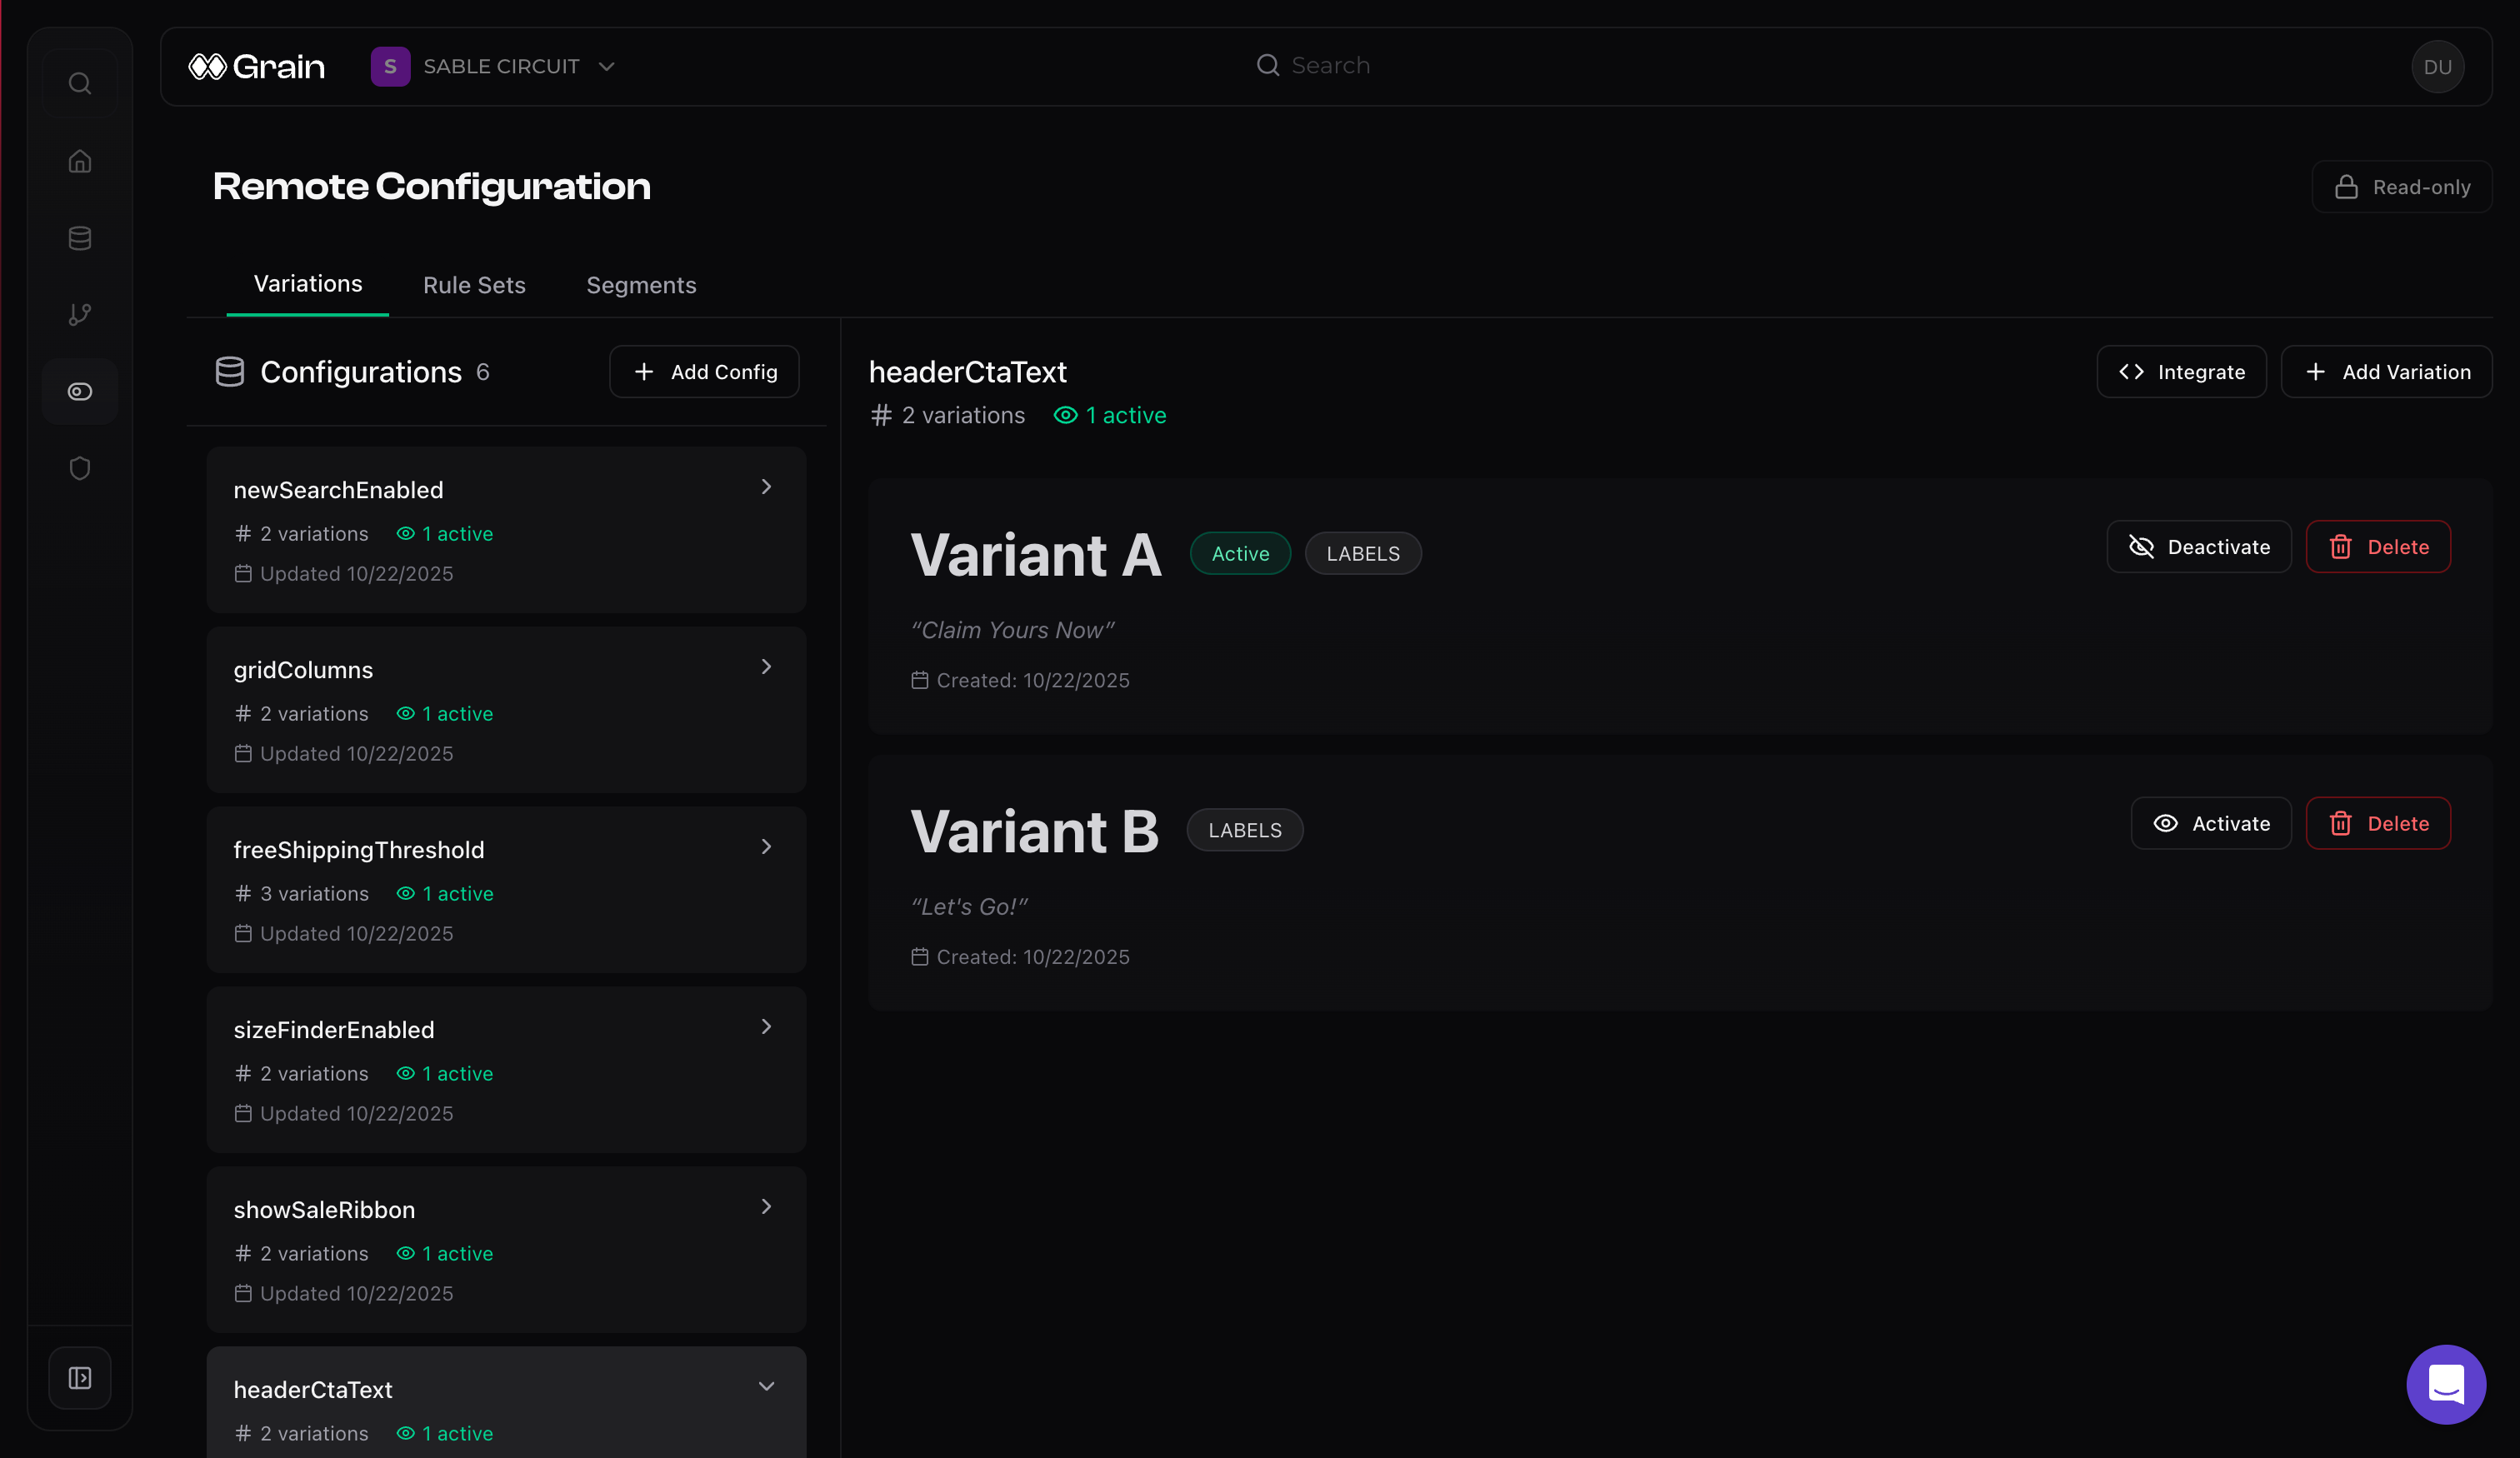This screenshot has height=1458, width=2520.
Task: Click the Integrate button
Action: (2181, 372)
